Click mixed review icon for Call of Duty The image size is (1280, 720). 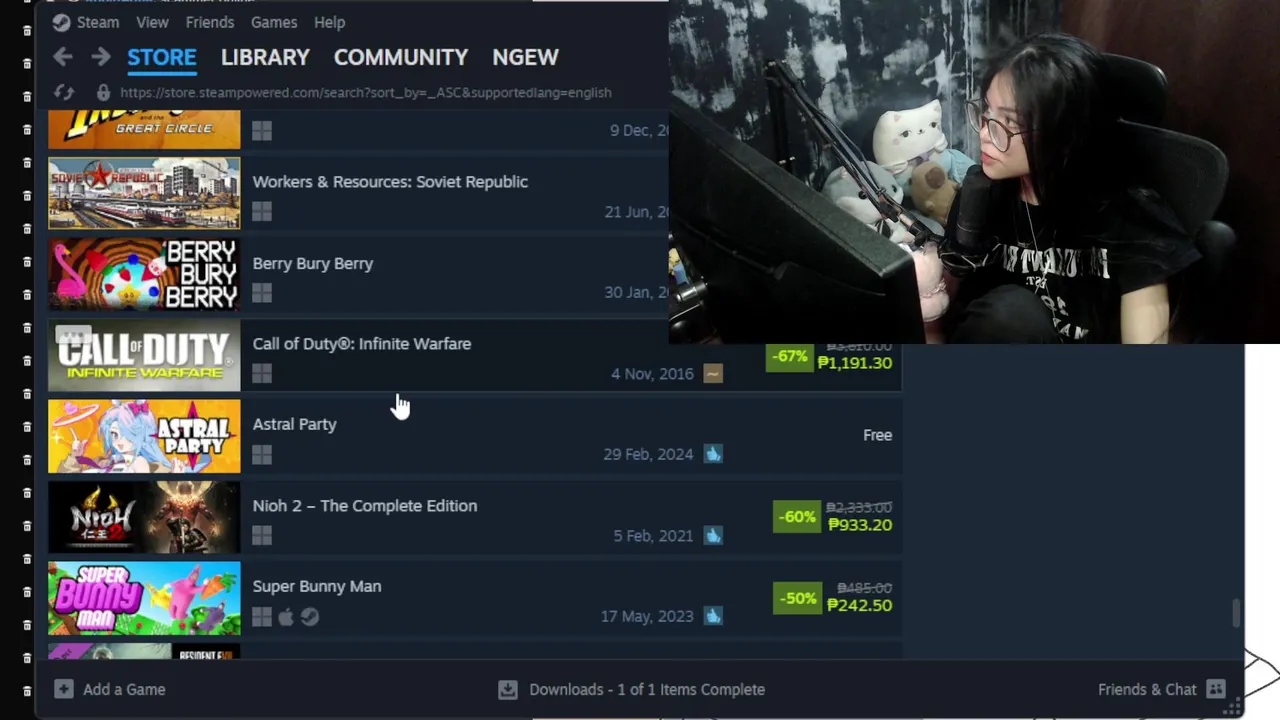(x=713, y=373)
